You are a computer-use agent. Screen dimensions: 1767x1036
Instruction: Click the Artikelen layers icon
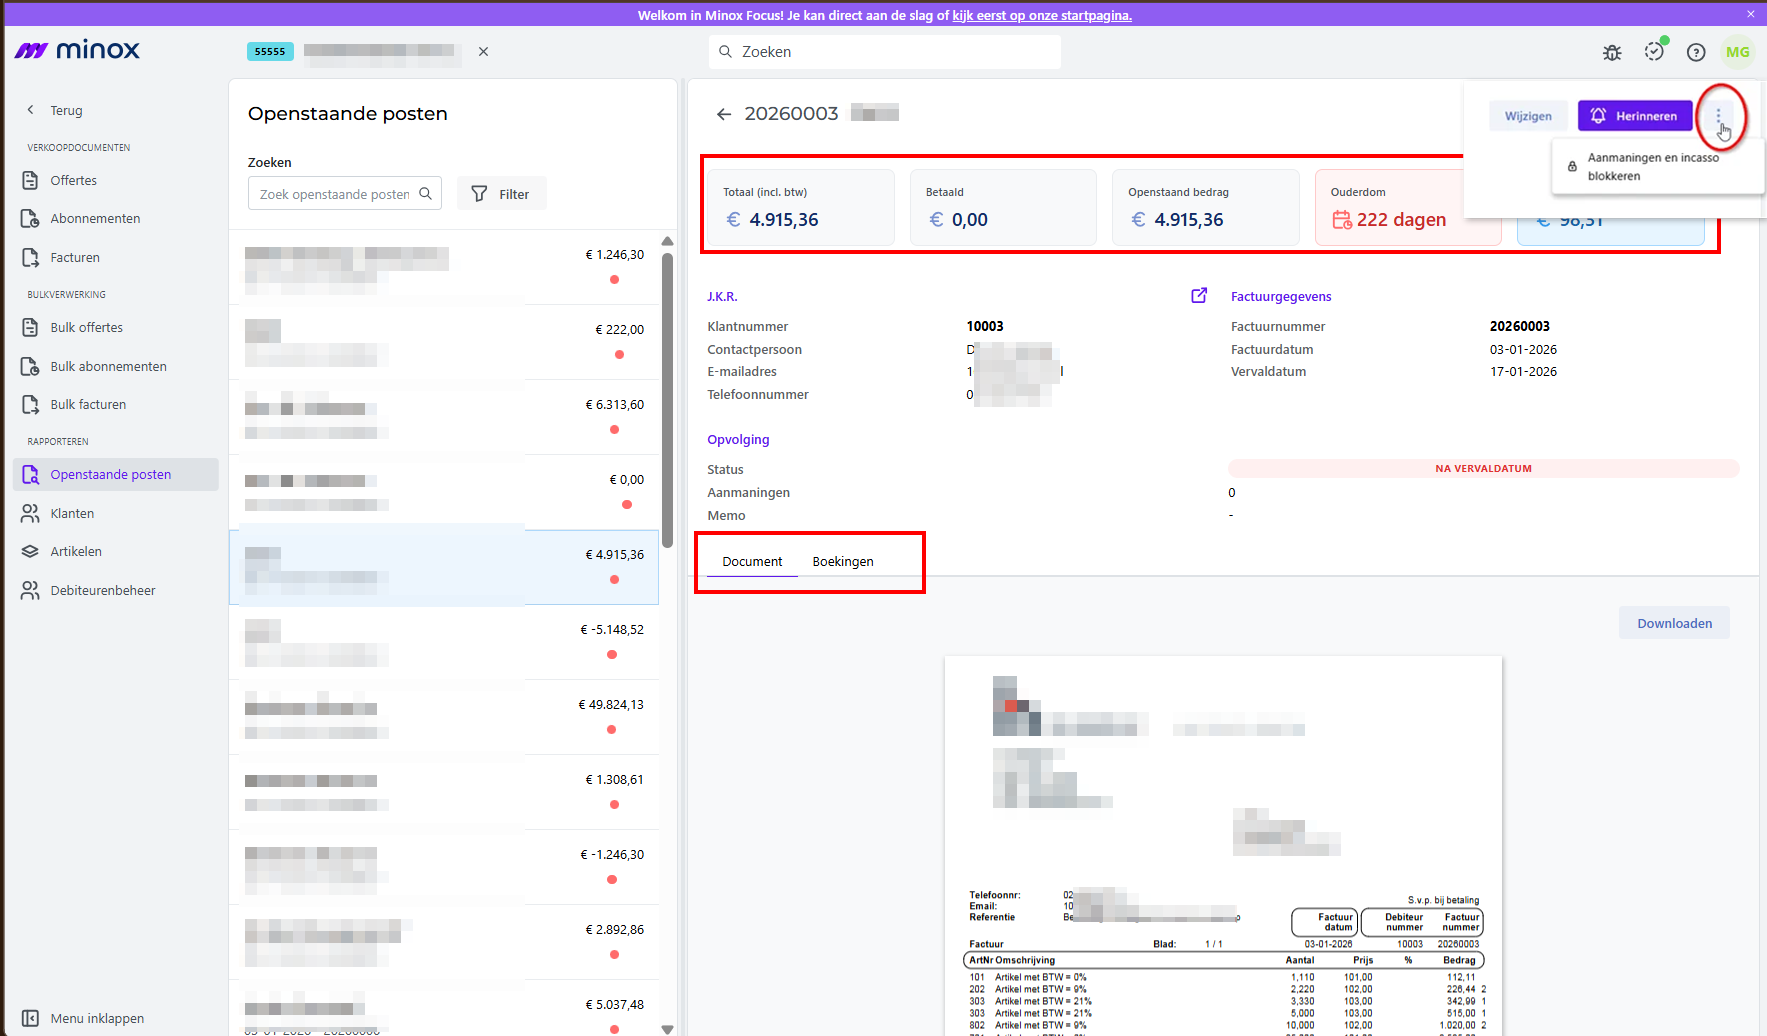click(30, 552)
